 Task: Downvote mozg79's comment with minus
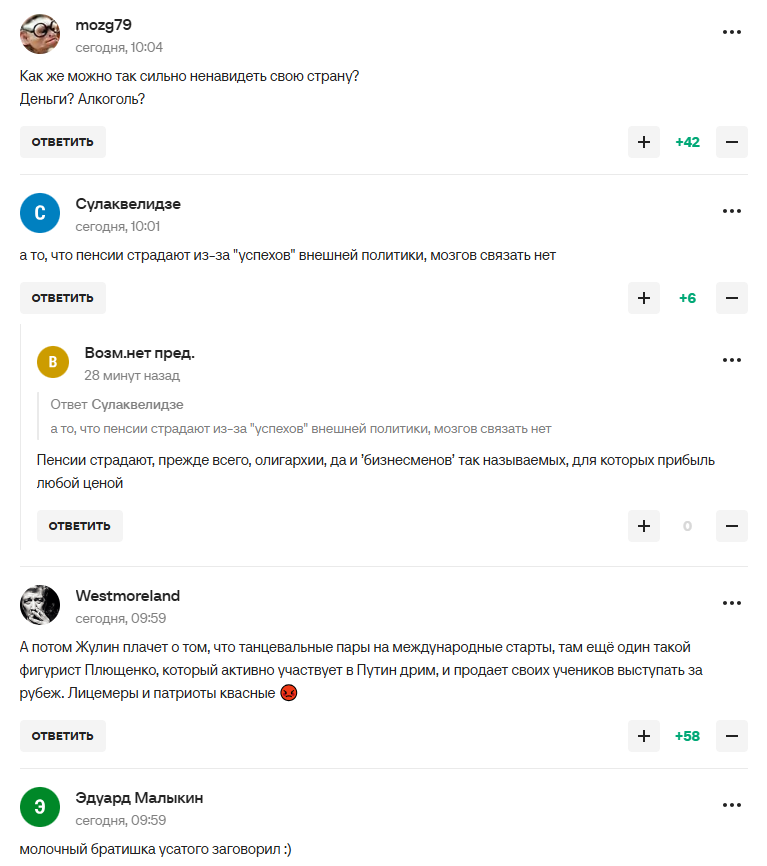coord(732,142)
